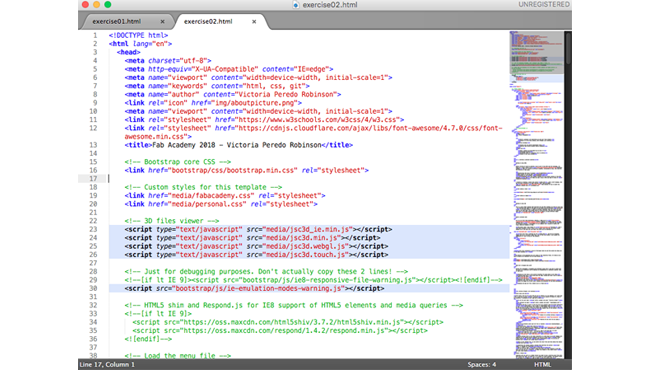Screen dimensions: 650x370
Task: Click the ie8-responsive-file-warning.js comment line
Action: (313, 280)
